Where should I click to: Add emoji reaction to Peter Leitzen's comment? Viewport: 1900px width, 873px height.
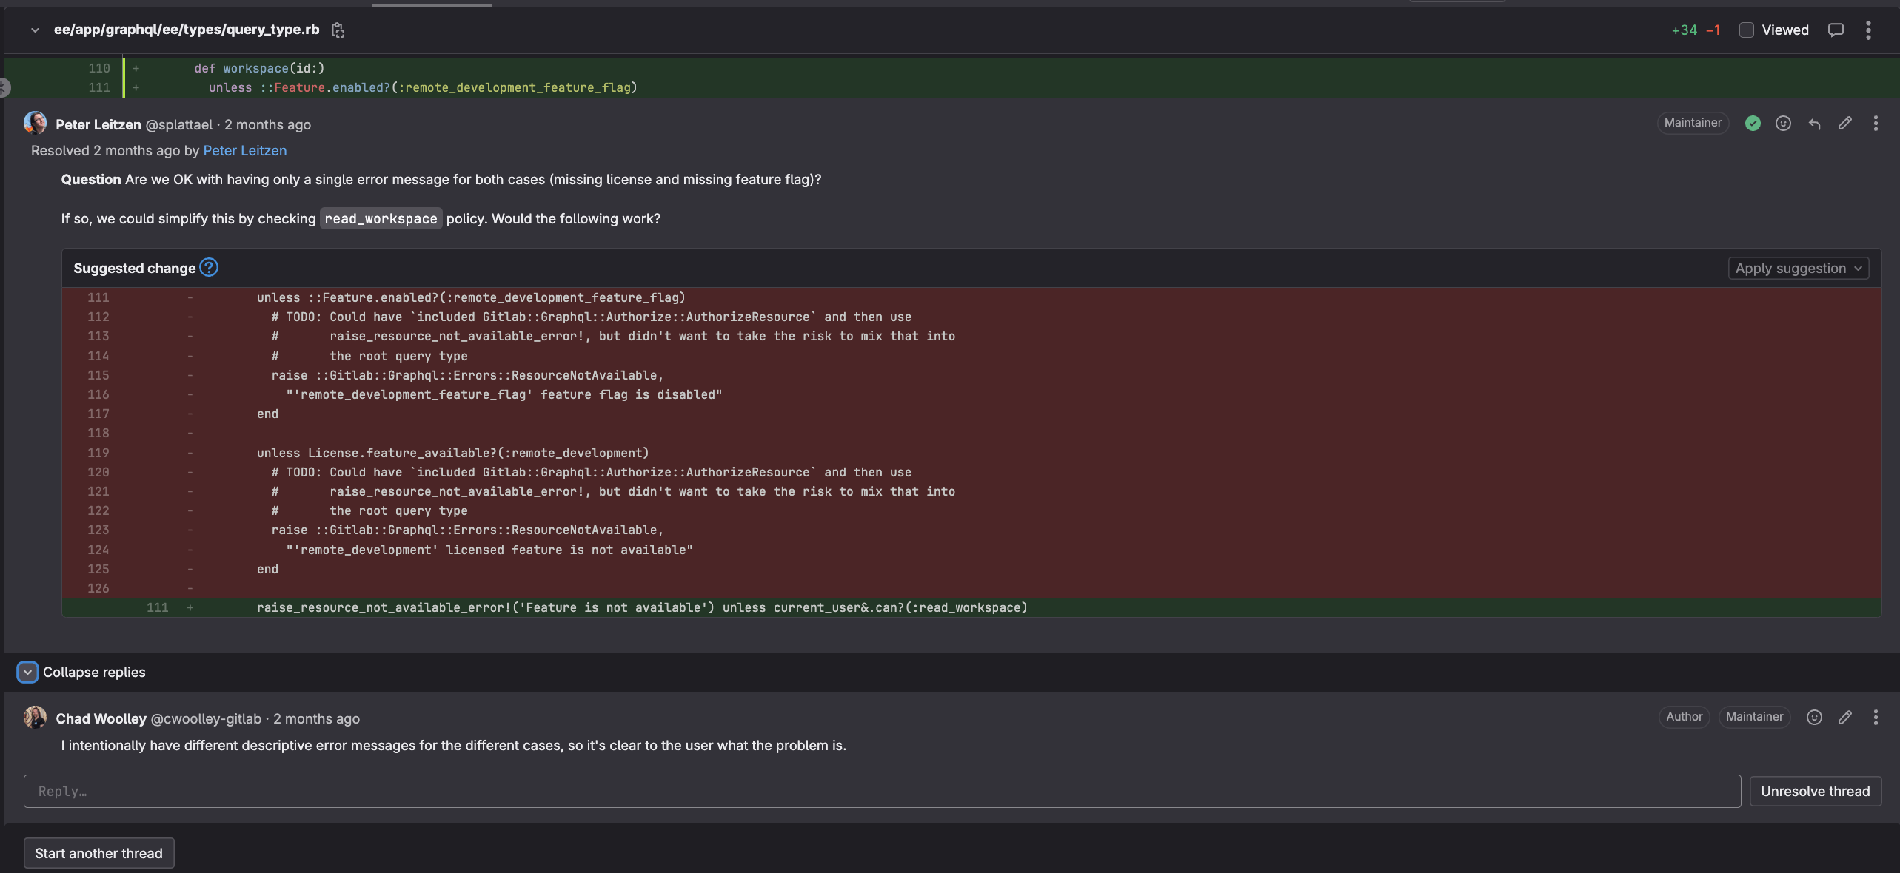(1783, 123)
